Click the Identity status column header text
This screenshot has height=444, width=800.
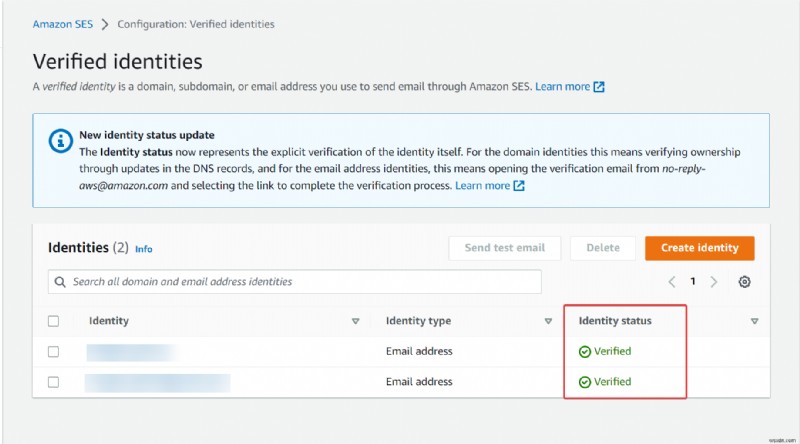[x=615, y=321]
